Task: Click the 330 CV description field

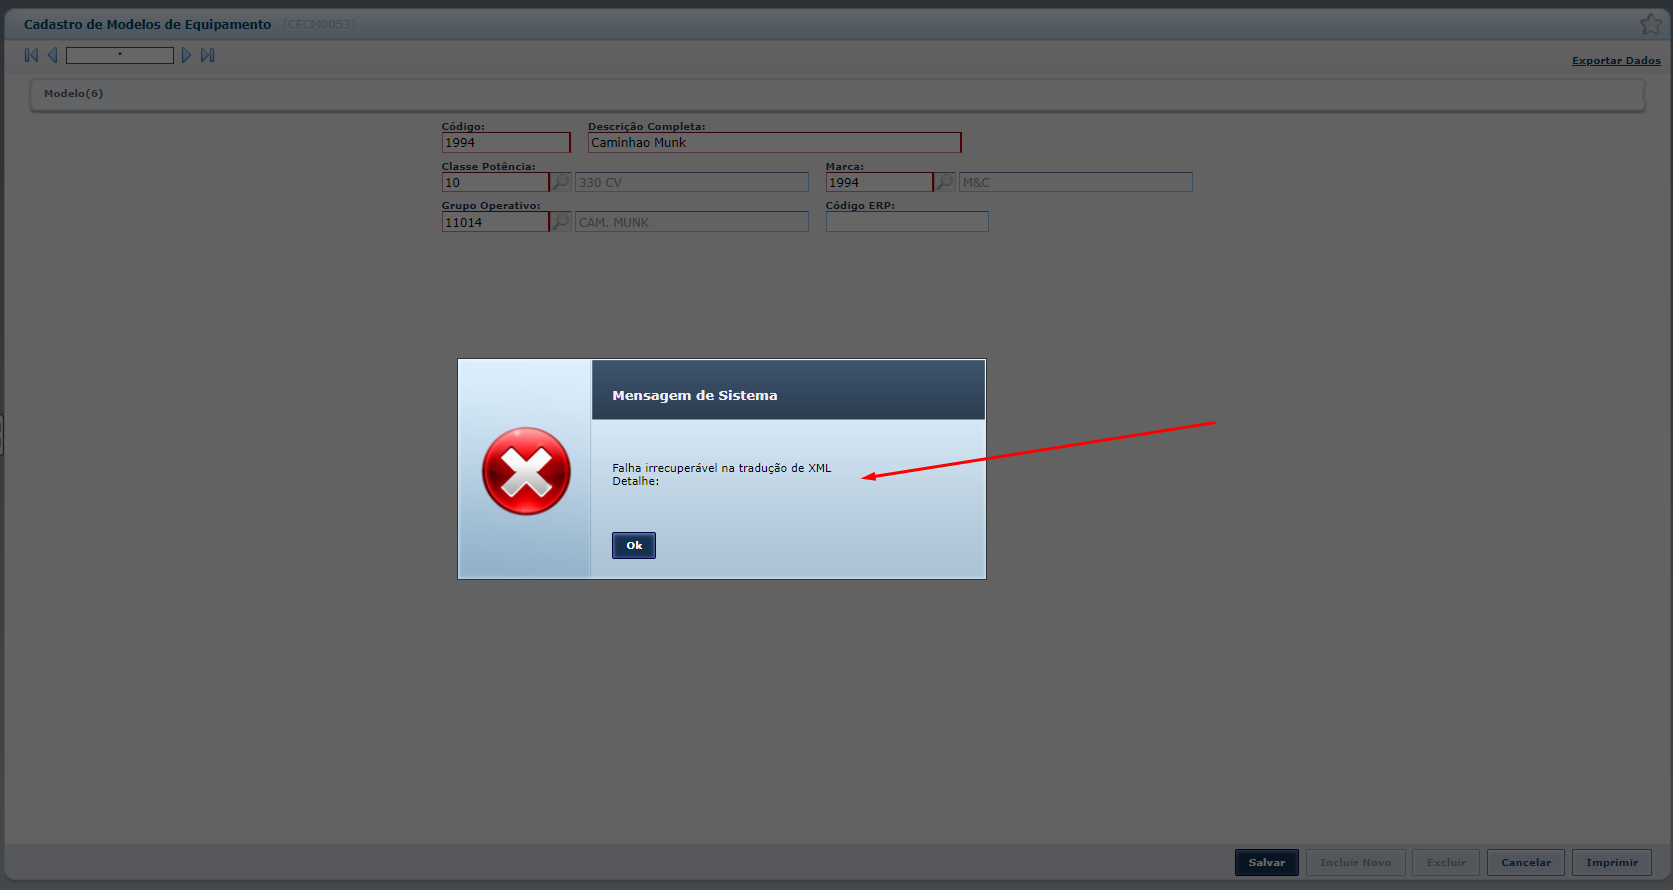Action: [x=692, y=182]
